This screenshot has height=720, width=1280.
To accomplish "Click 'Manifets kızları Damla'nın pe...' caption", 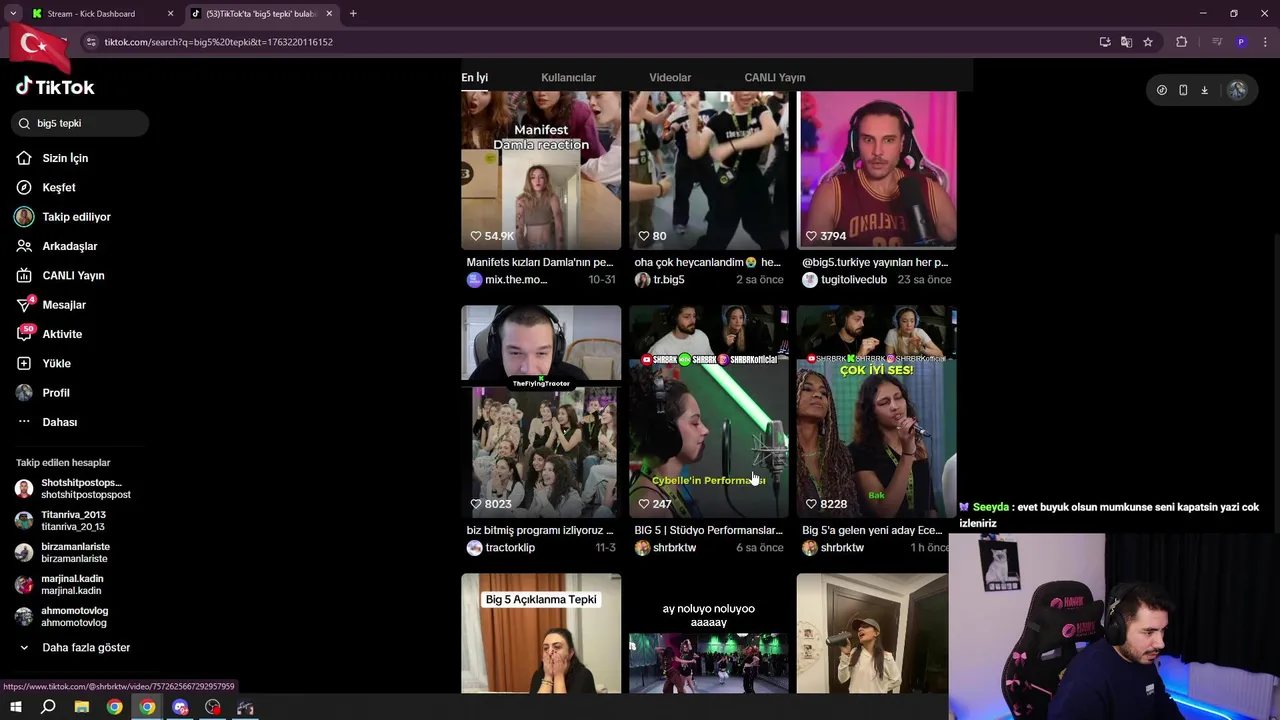I will (x=540, y=262).
